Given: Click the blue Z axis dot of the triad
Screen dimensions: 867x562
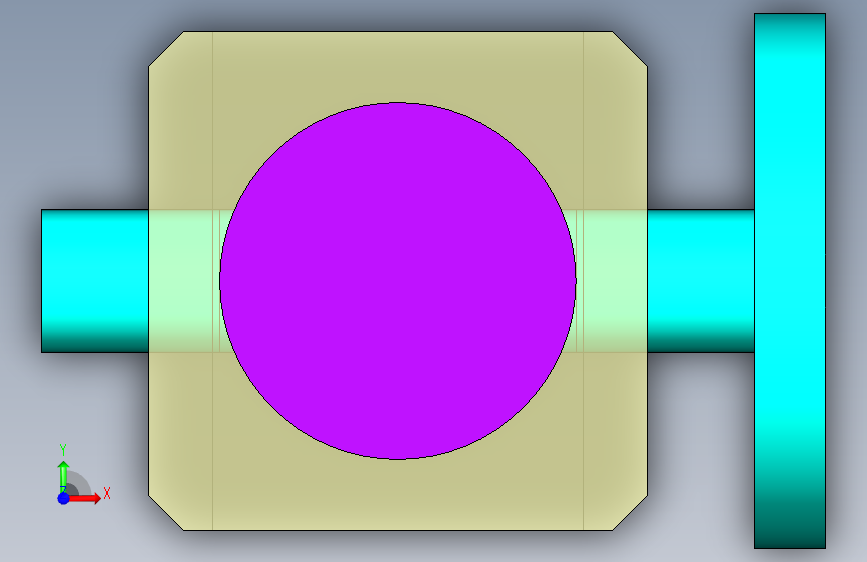Looking at the screenshot, I should (64, 498).
